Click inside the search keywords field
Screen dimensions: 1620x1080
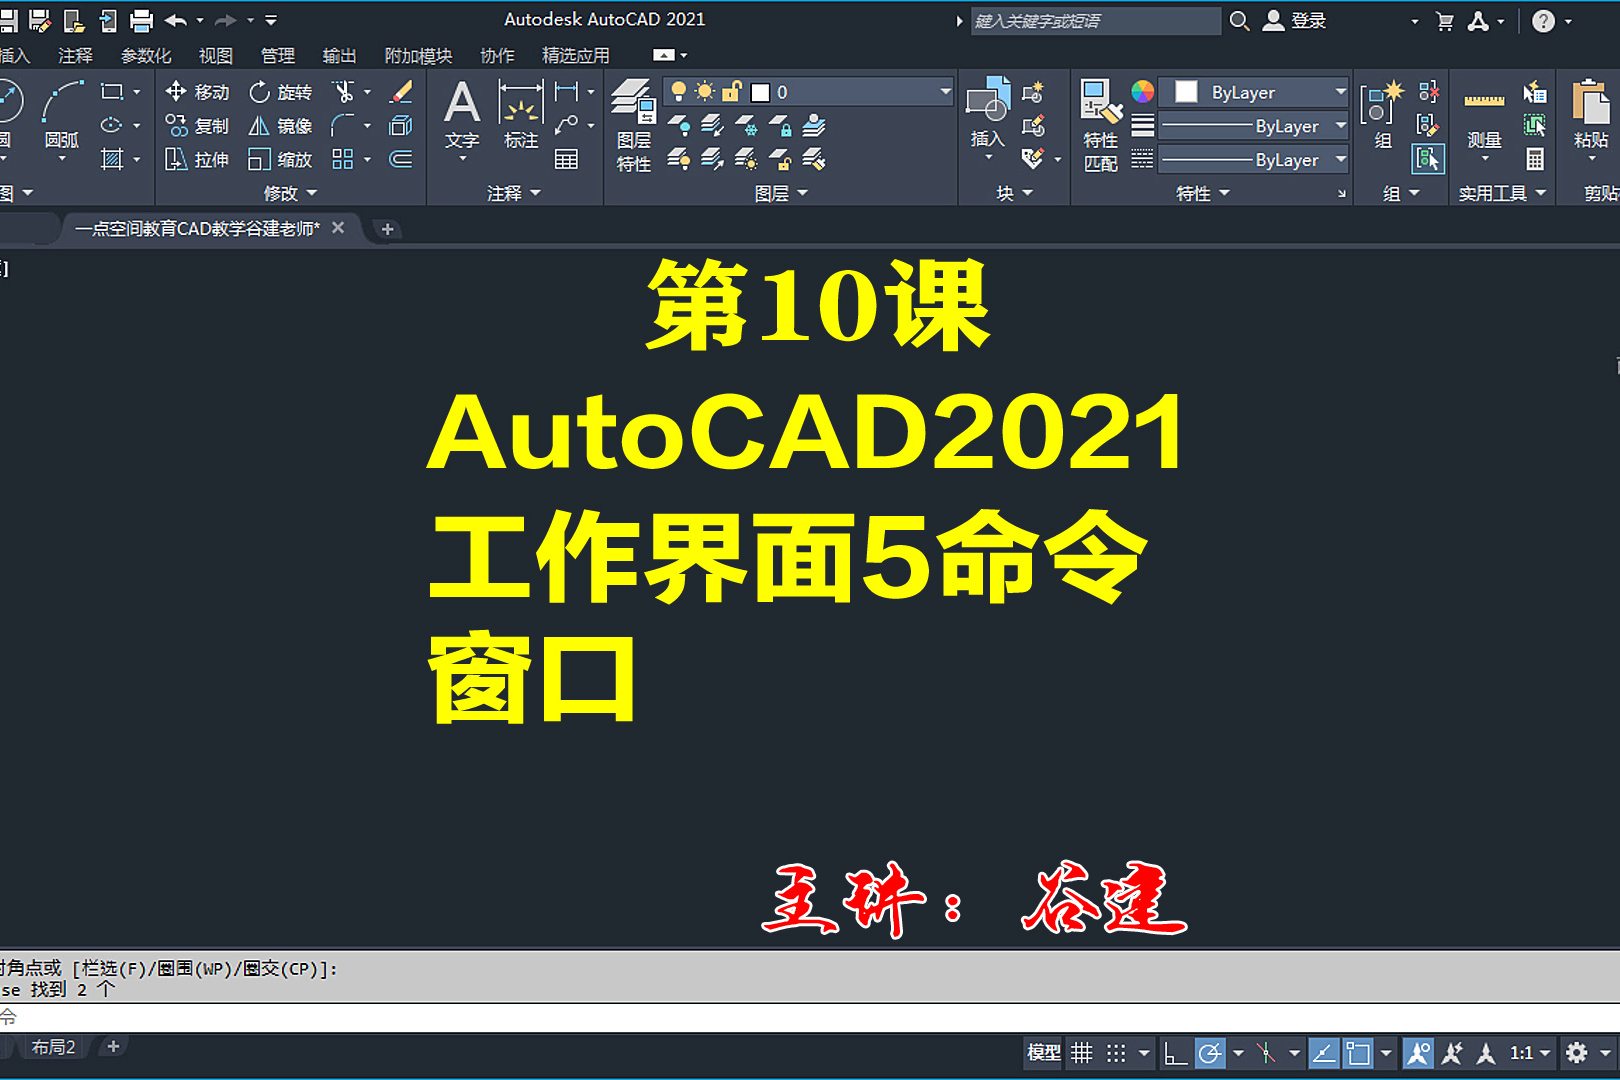click(x=1095, y=20)
